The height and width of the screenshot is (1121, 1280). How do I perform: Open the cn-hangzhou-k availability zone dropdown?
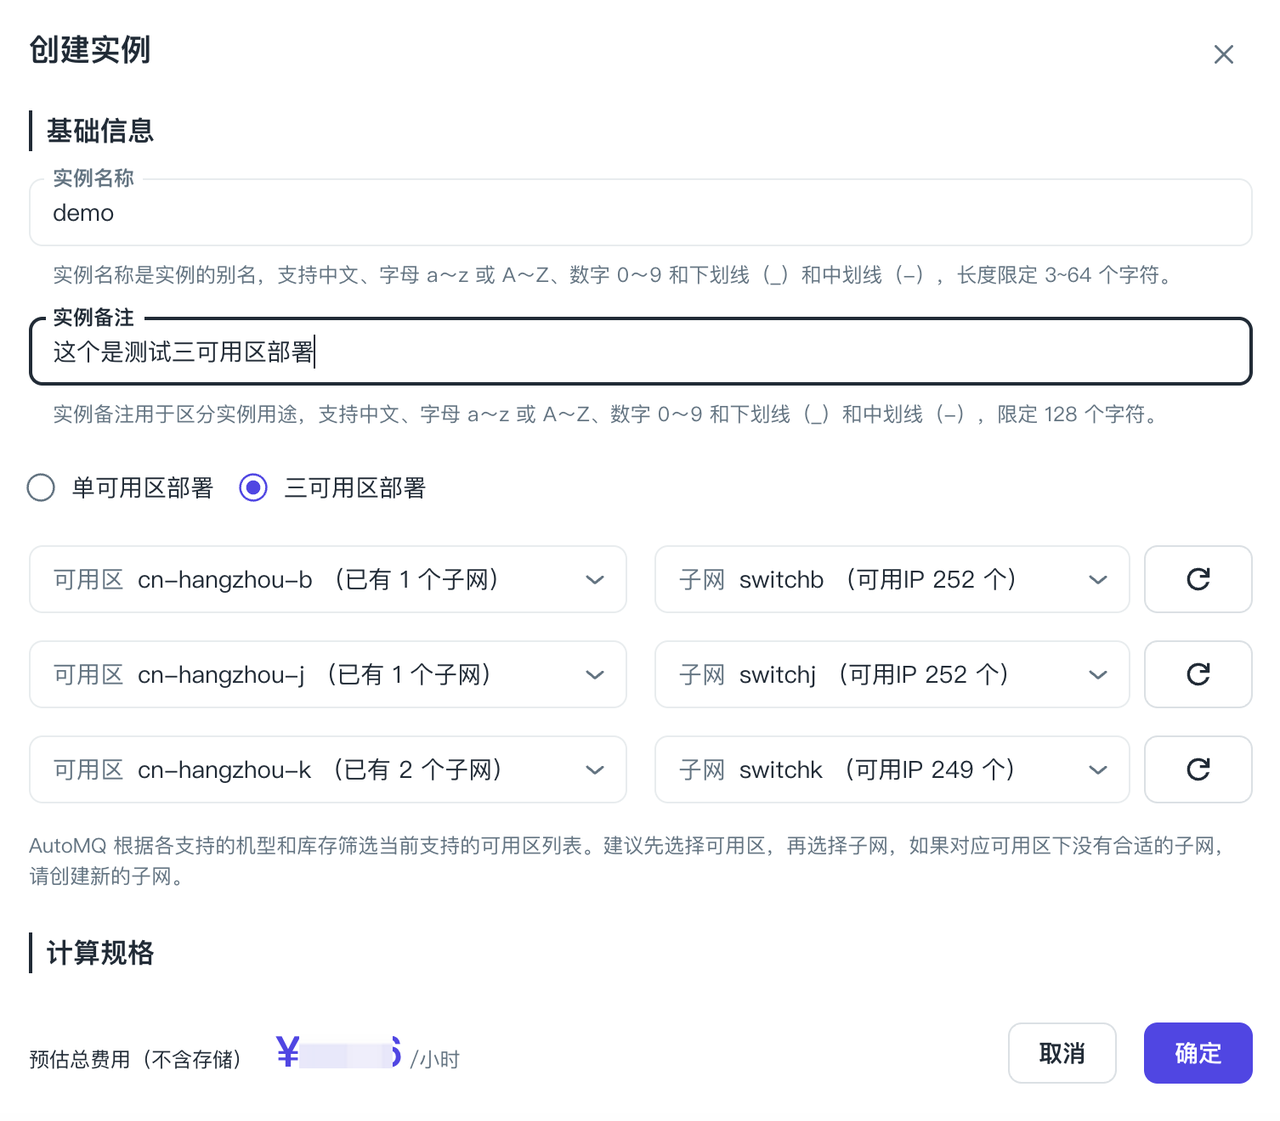[x=327, y=769]
